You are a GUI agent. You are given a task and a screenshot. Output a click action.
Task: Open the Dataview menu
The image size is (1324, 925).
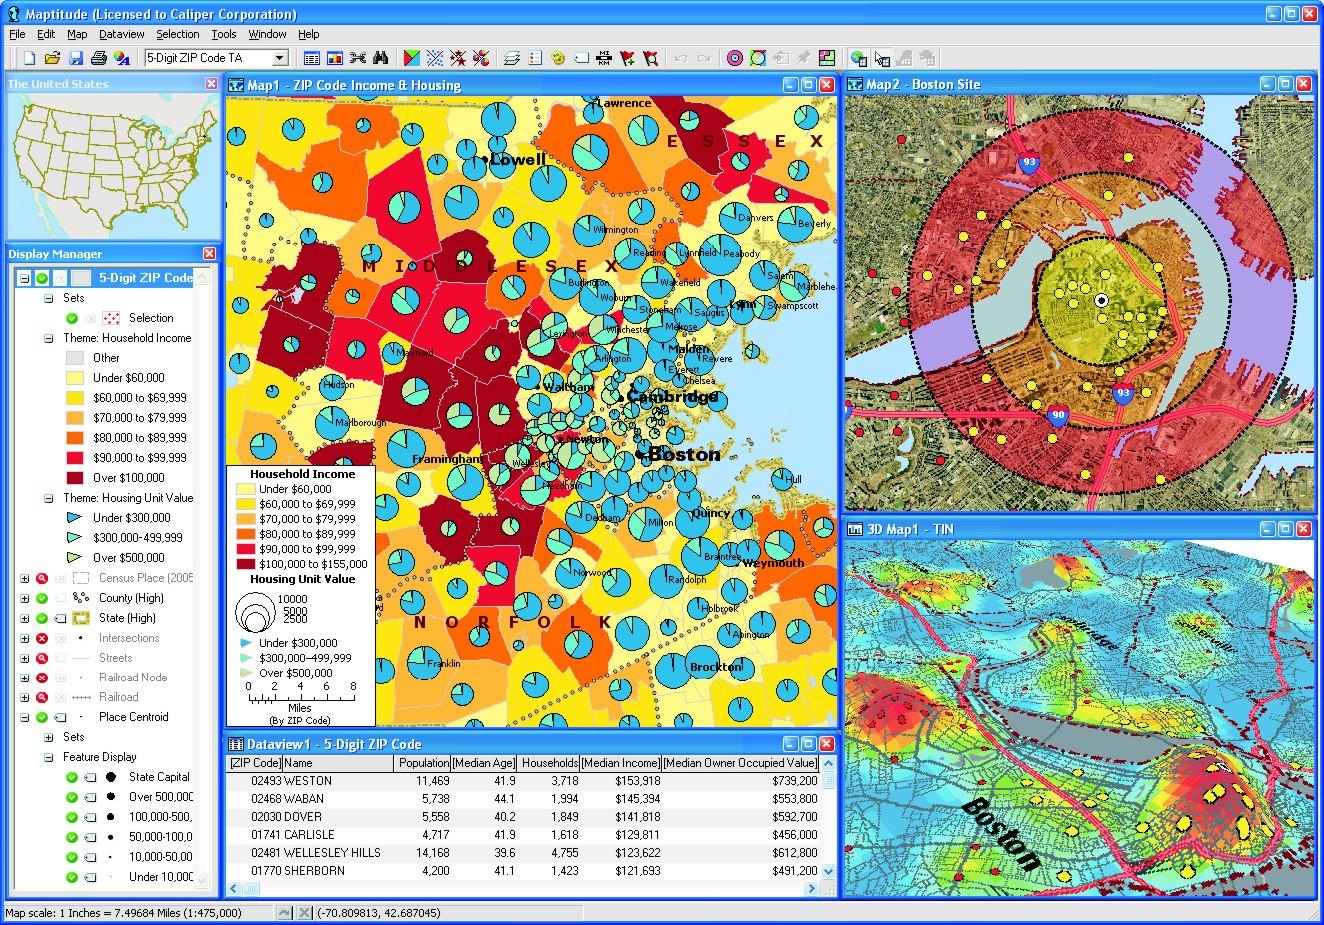[x=122, y=34]
